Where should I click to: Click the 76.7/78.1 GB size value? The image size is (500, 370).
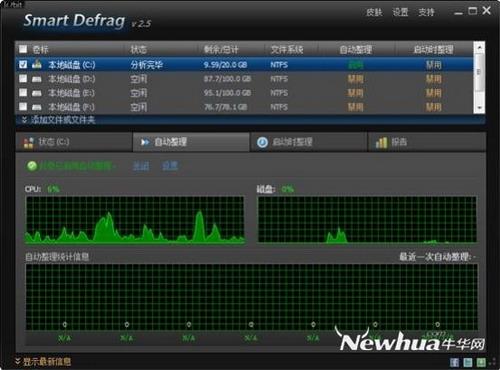pos(226,107)
